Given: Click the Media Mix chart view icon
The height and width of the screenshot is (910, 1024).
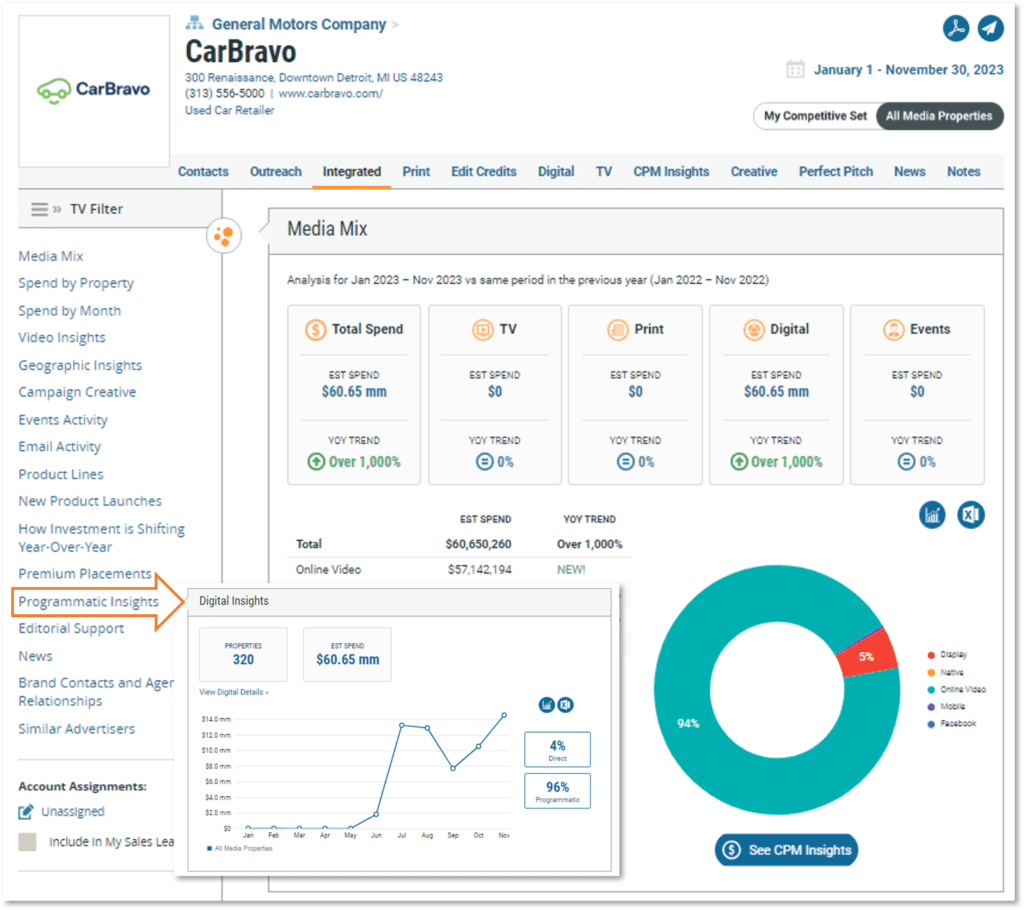Looking at the screenshot, I should coord(932,515).
